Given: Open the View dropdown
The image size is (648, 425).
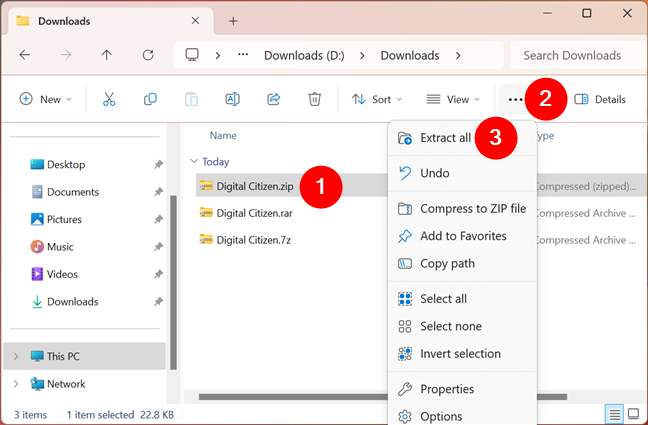Looking at the screenshot, I should [453, 99].
